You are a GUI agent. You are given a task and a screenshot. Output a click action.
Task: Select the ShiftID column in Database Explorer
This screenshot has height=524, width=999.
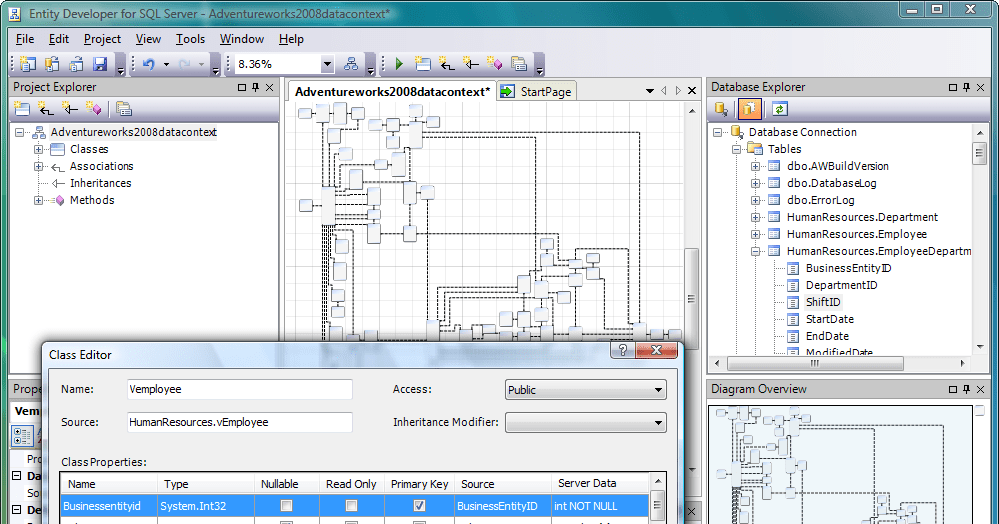pyautogui.click(x=823, y=302)
